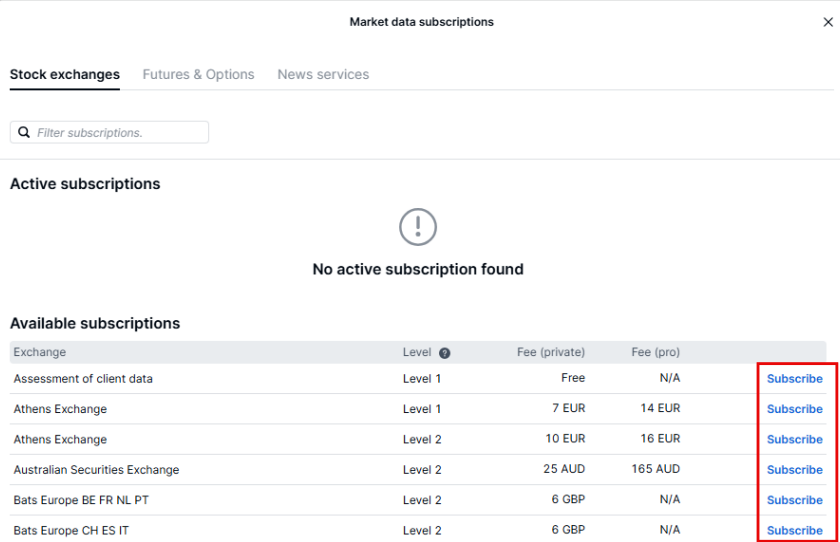840x542 pixels.
Task: Click the magnifying glass search icon
Action: [x=24, y=132]
